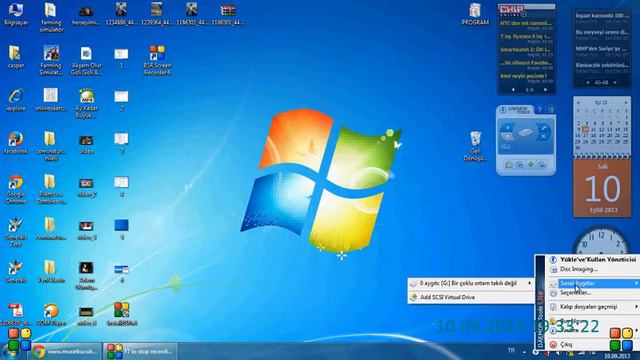The height and width of the screenshot is (360, 640).
Task: Click the wrench icon in DAEMON Tools gadget
Action: pos(544,128)
